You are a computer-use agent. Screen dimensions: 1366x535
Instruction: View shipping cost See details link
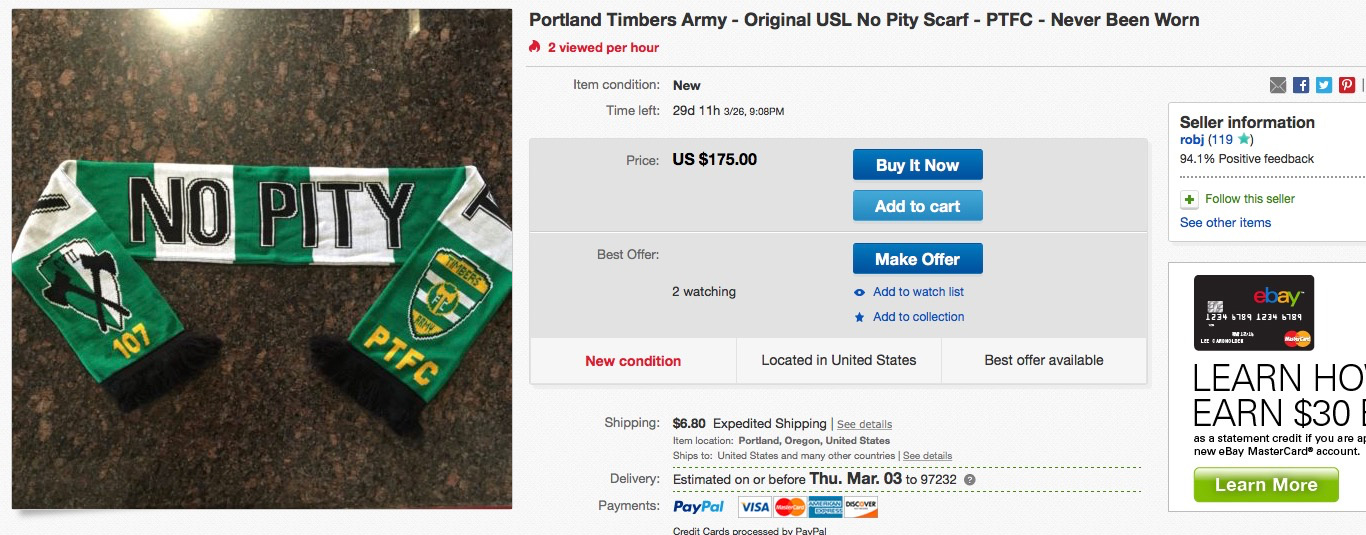[x=864, y=424]
